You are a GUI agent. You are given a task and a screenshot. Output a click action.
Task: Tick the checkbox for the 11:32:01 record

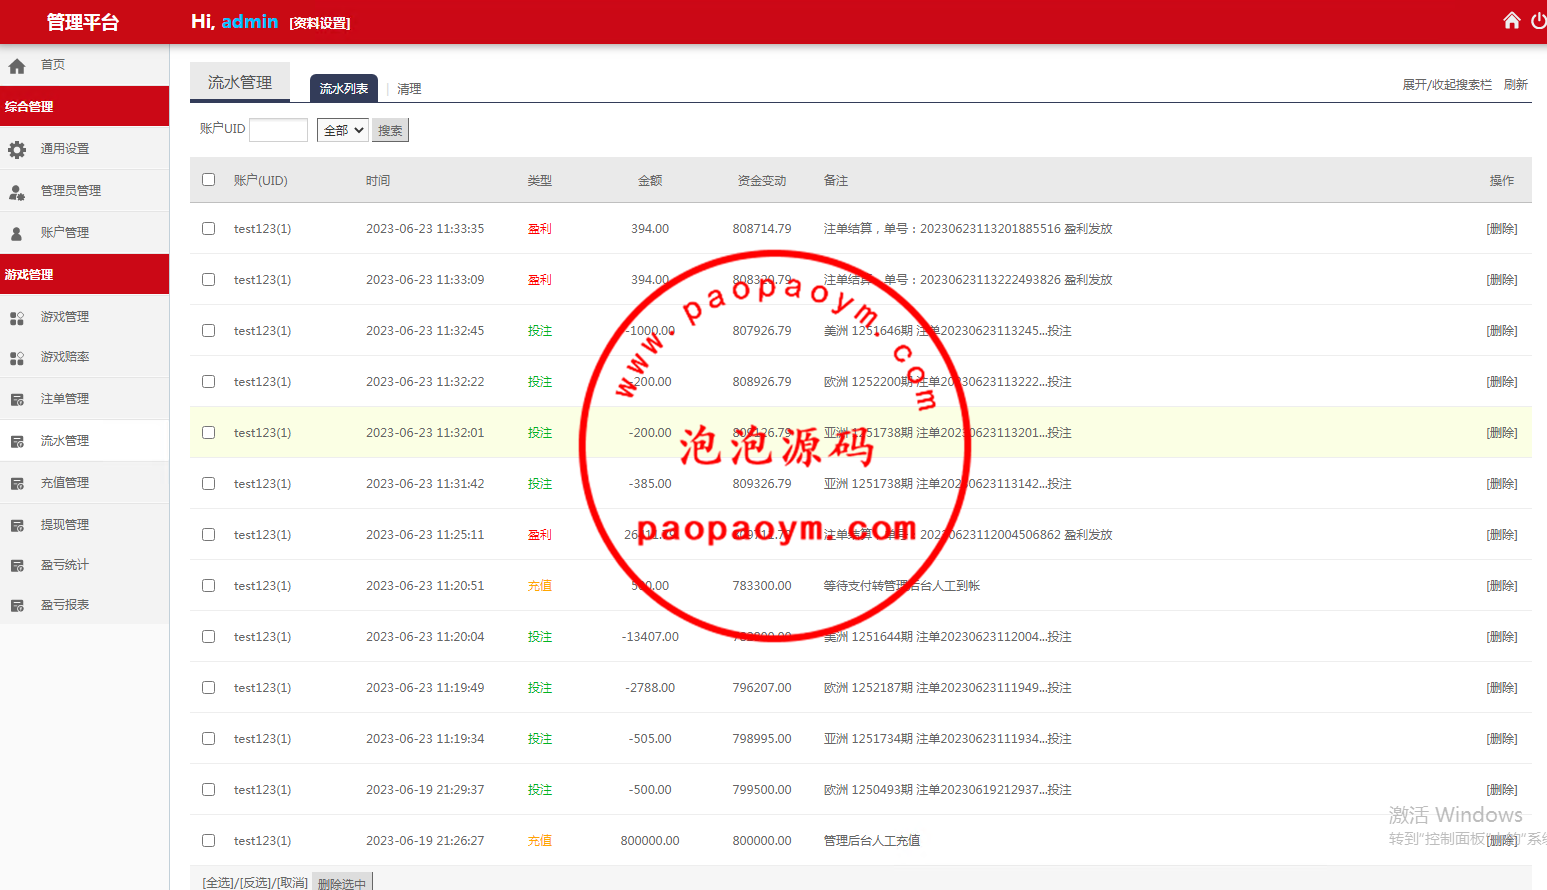click(x=208, y=432)
